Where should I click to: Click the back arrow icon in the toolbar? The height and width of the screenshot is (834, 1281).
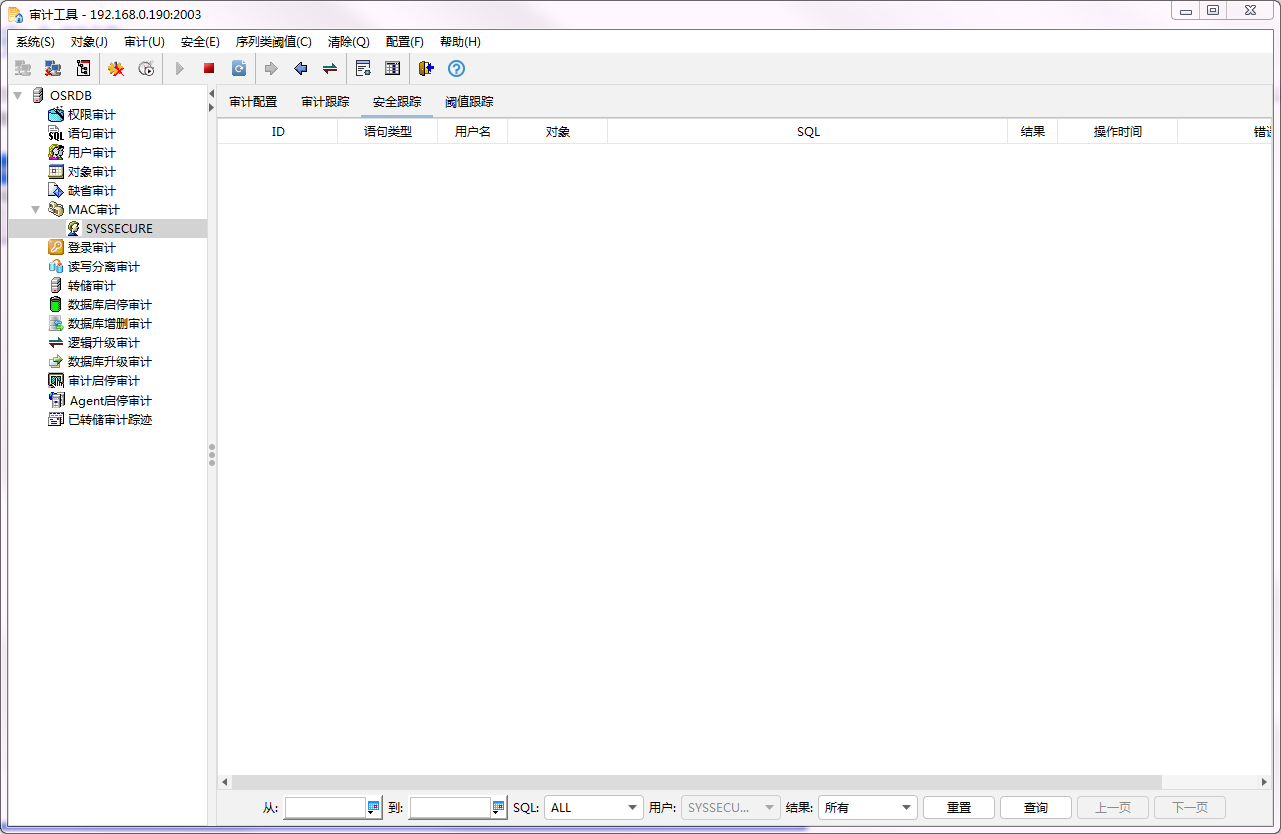click(x=301, y=68)
